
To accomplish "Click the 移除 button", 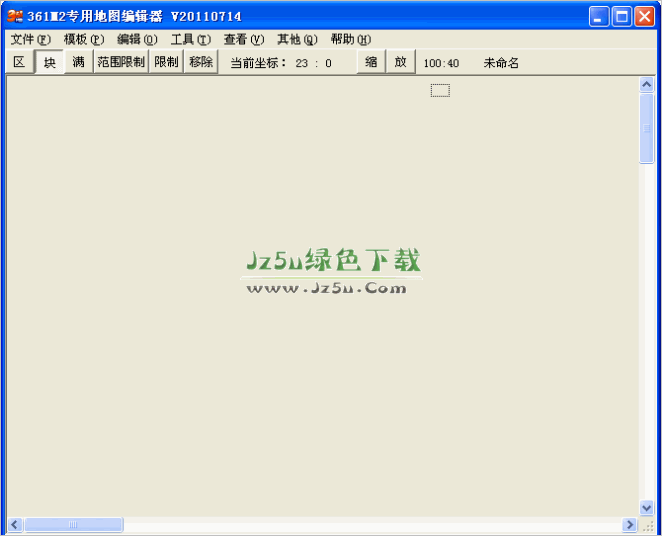I will (x=201, y=62).
